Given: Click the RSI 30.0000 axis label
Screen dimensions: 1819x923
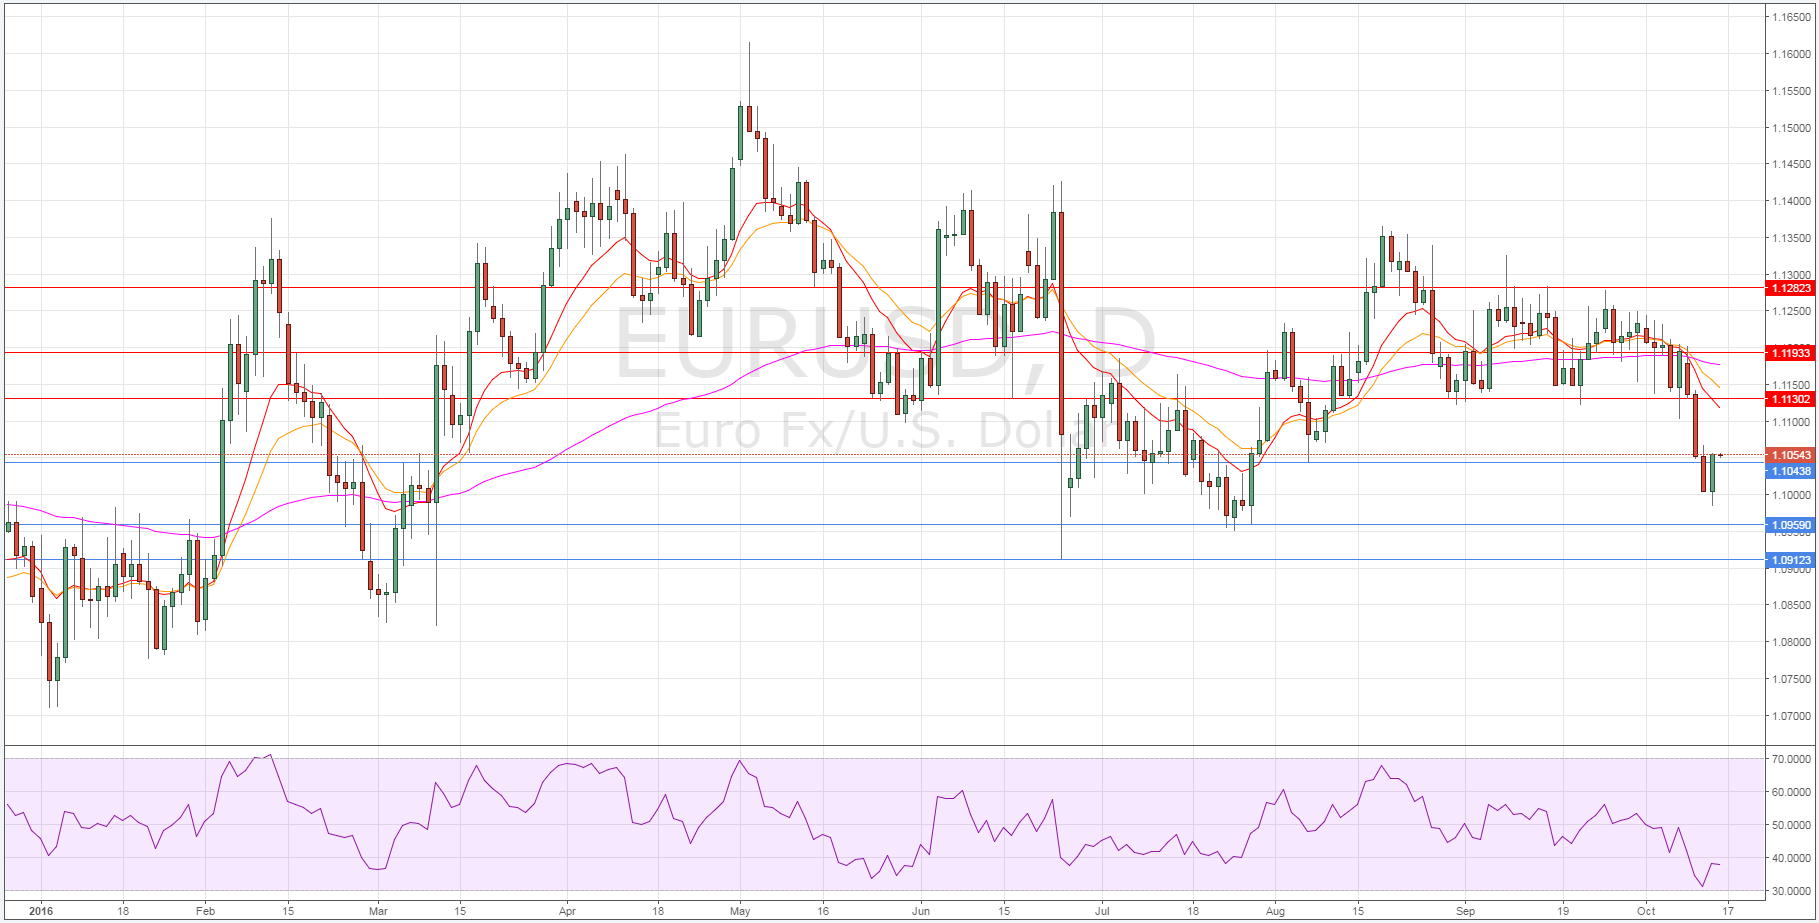Looking at the screenshot, I should point(1791,891).
